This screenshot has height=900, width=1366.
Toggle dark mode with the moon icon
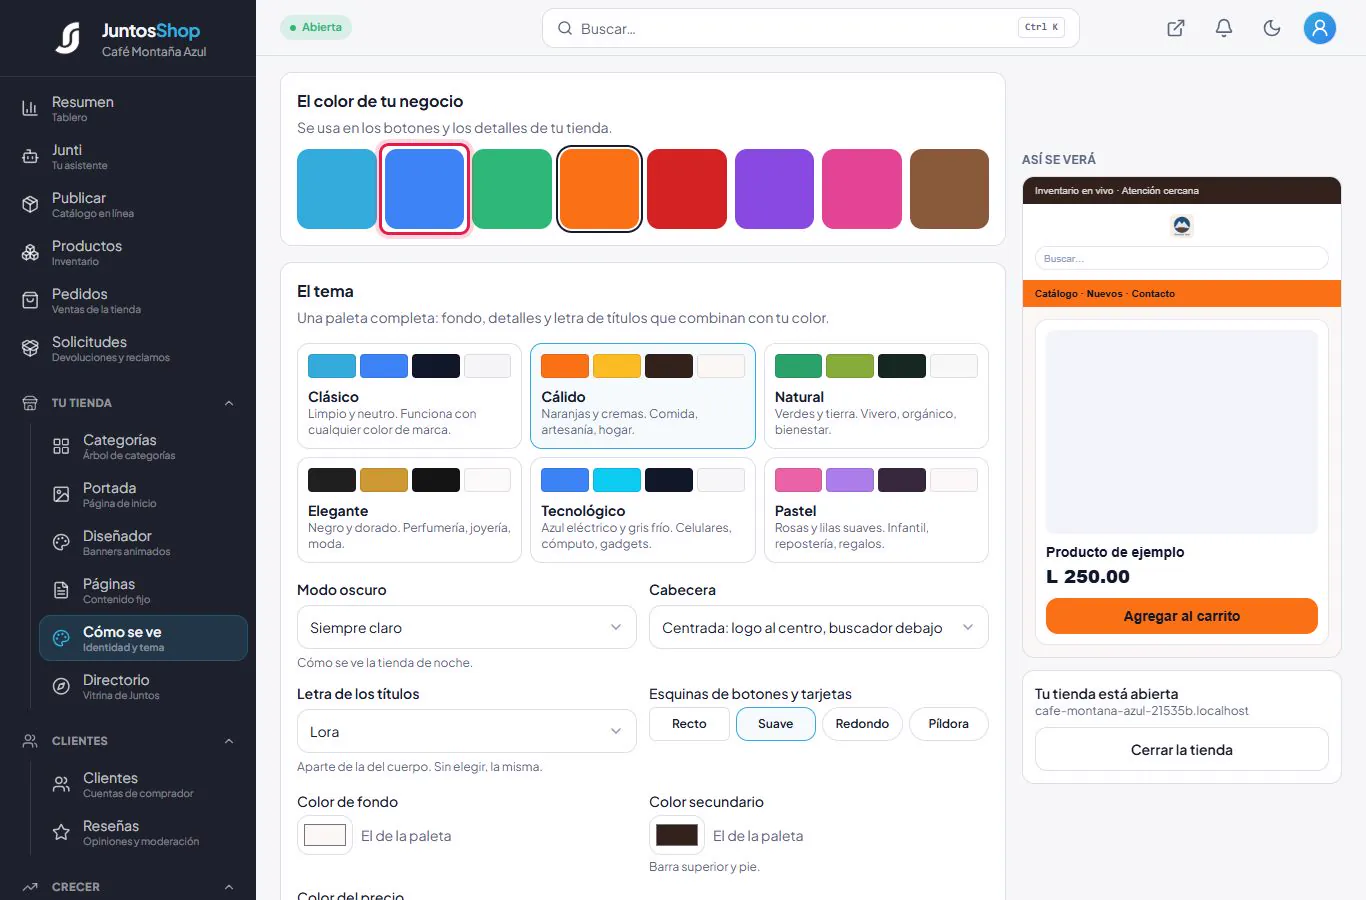pyautogui.click(x=1272, y=28)
